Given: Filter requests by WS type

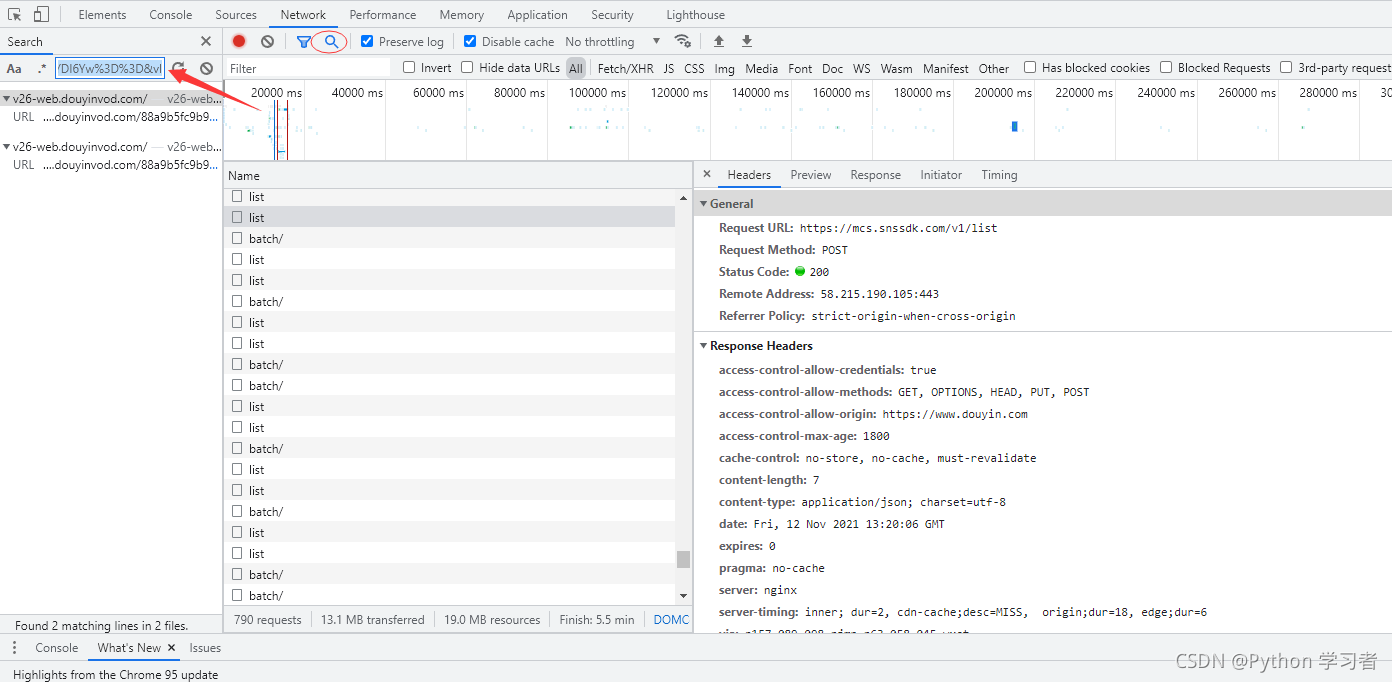Looking at the screenshot, I should click(x=861, y=68).
